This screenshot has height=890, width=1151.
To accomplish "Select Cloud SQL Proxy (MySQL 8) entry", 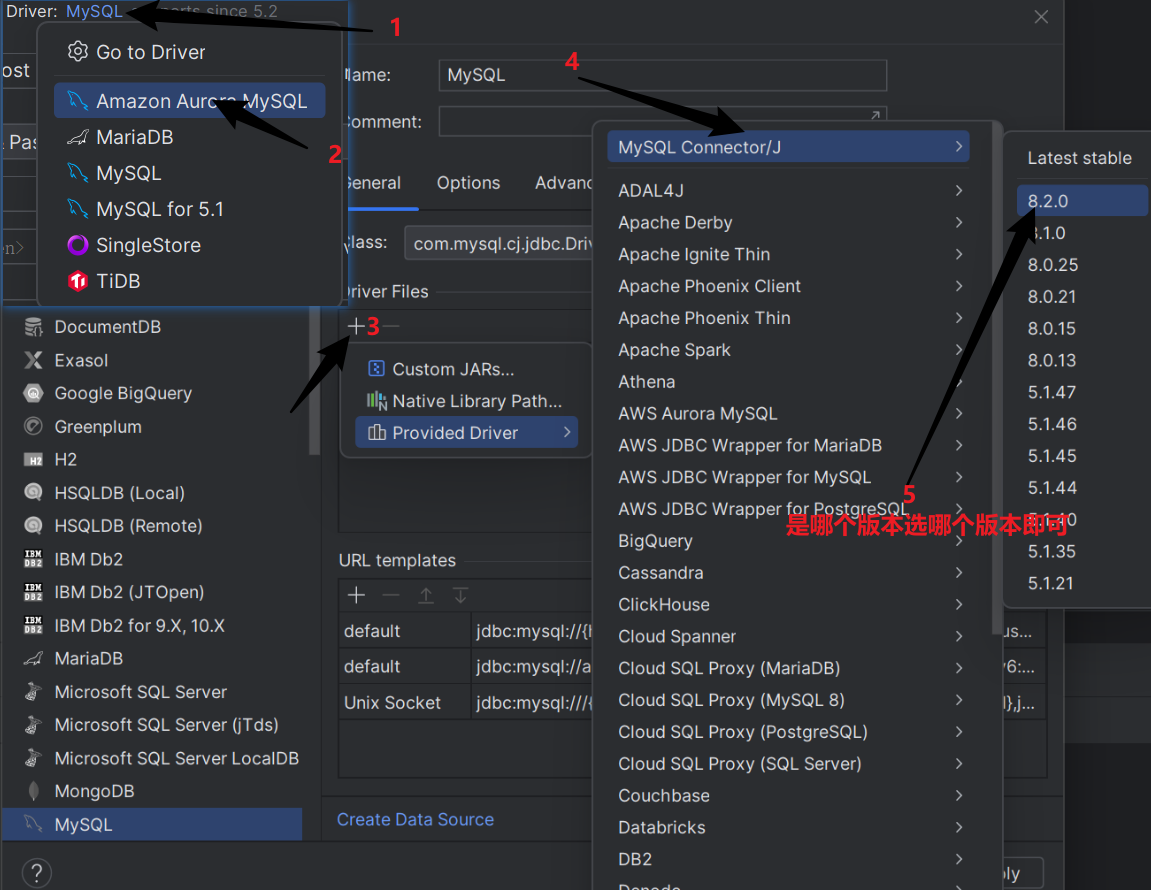I will pos(788,700).
